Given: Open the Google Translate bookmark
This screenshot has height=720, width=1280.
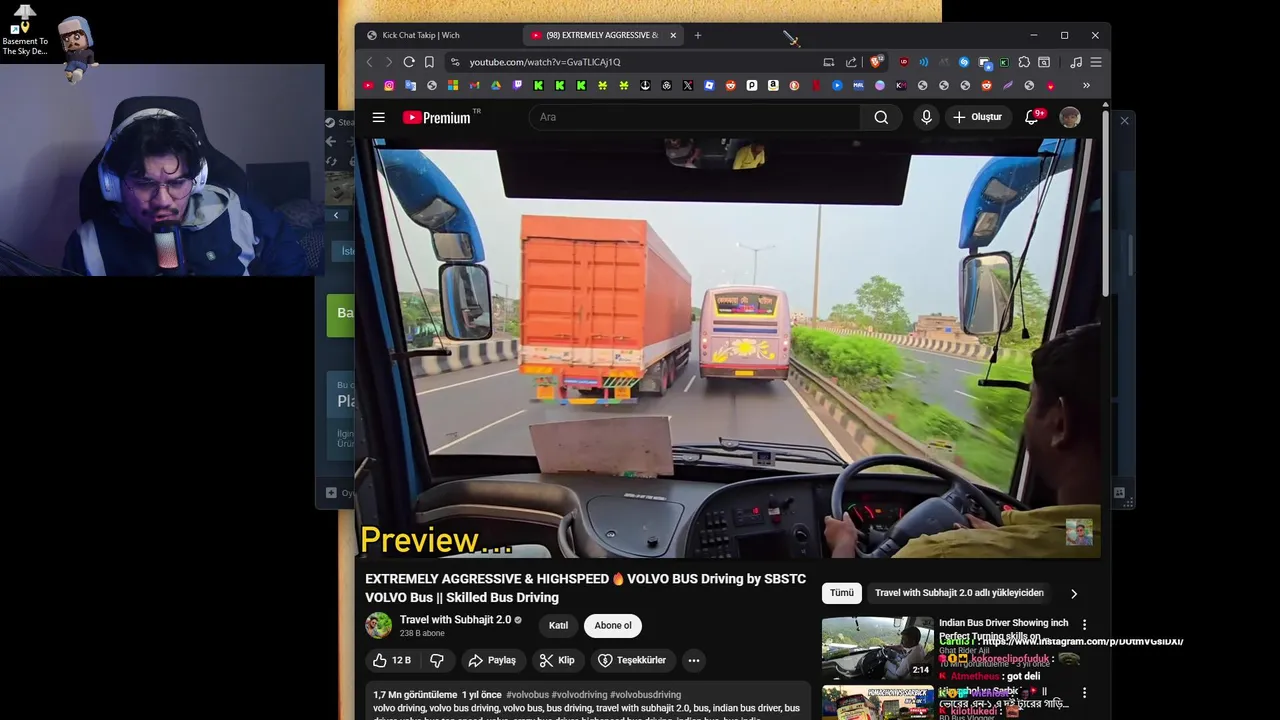Looking at the screenshot, I should [410, 86].
